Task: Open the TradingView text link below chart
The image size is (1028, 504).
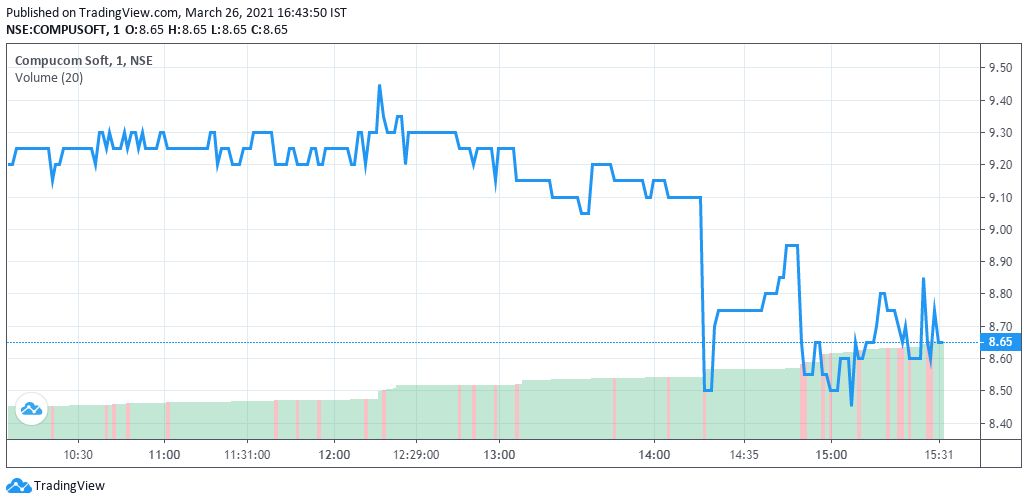Action: 69,487
